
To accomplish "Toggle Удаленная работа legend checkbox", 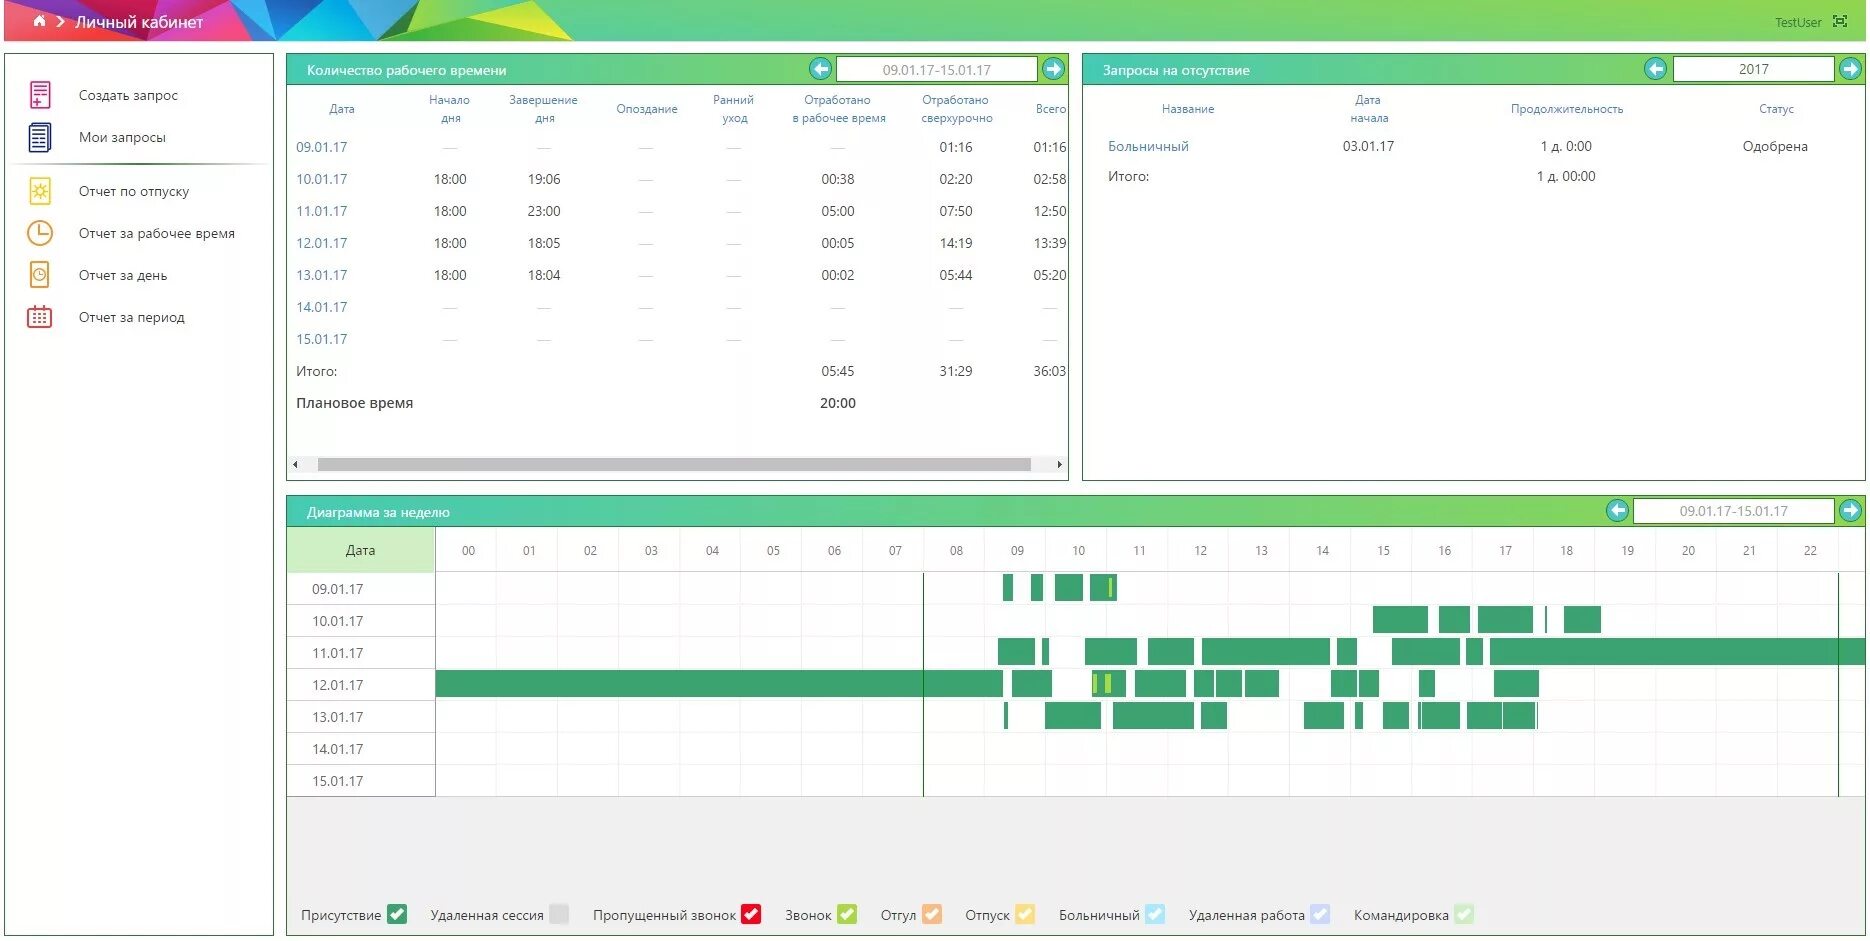I will coord(1320,914).
